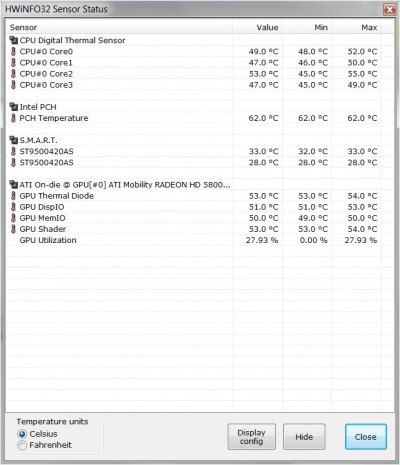Close the window with the red X
This screenshot has height=465, width=400.
point(389,9)
